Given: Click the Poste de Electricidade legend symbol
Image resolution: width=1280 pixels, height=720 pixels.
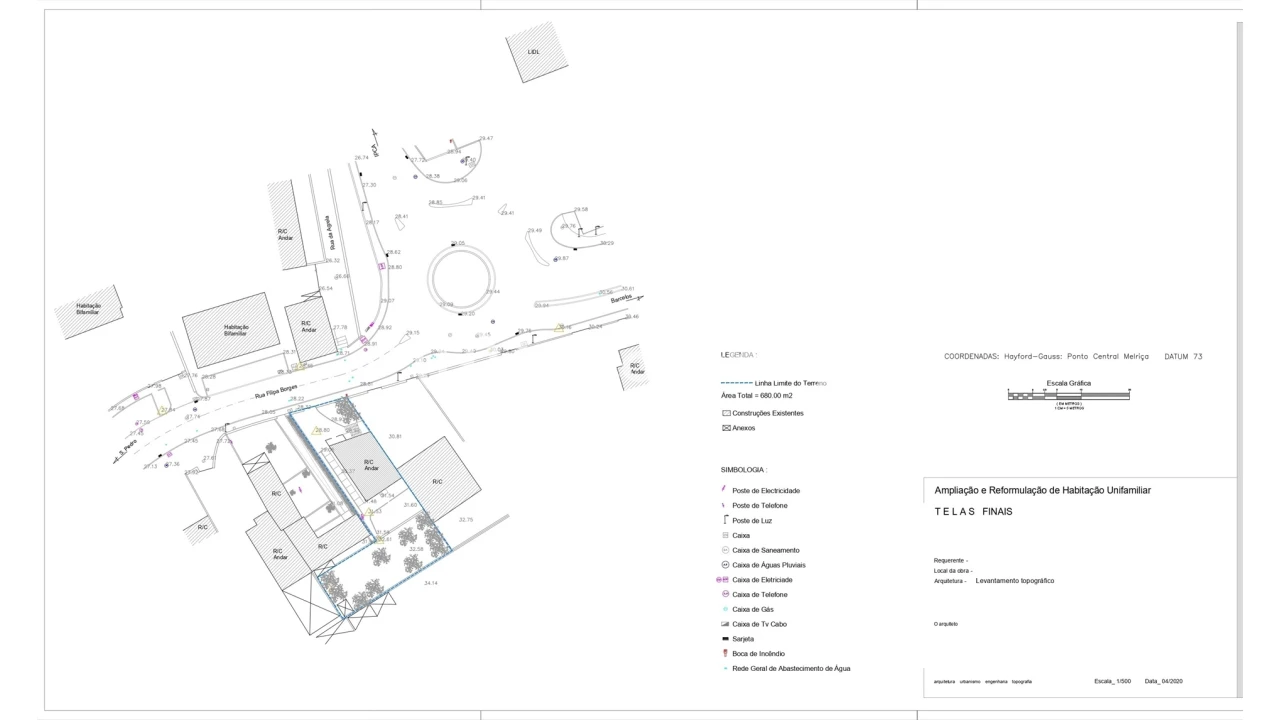Looking at the screenshot, I should pos(724,490).
